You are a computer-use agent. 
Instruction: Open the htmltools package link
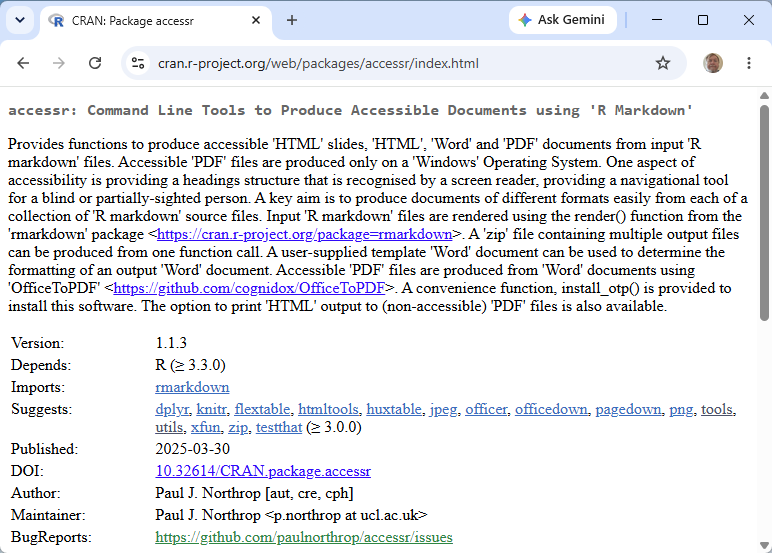(x=328, y=409)
